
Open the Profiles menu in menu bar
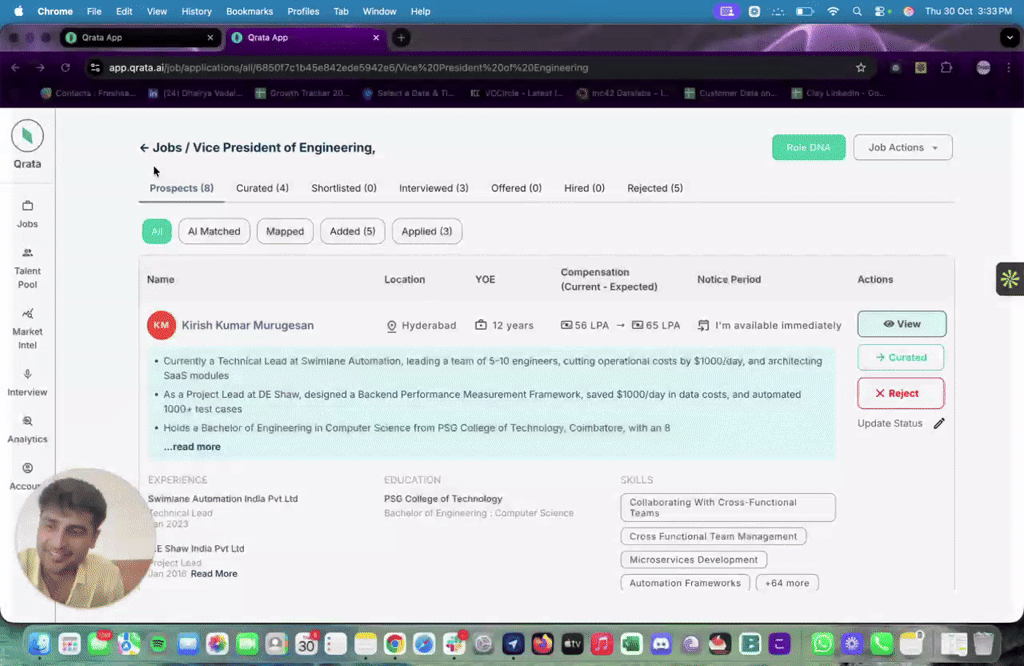[x=303, y=11]
